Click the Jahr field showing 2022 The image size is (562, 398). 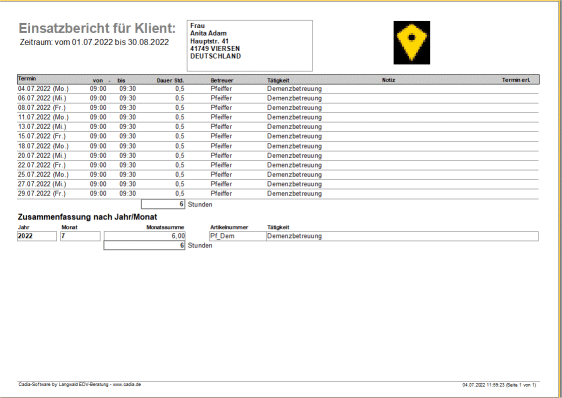coord(37,236)
